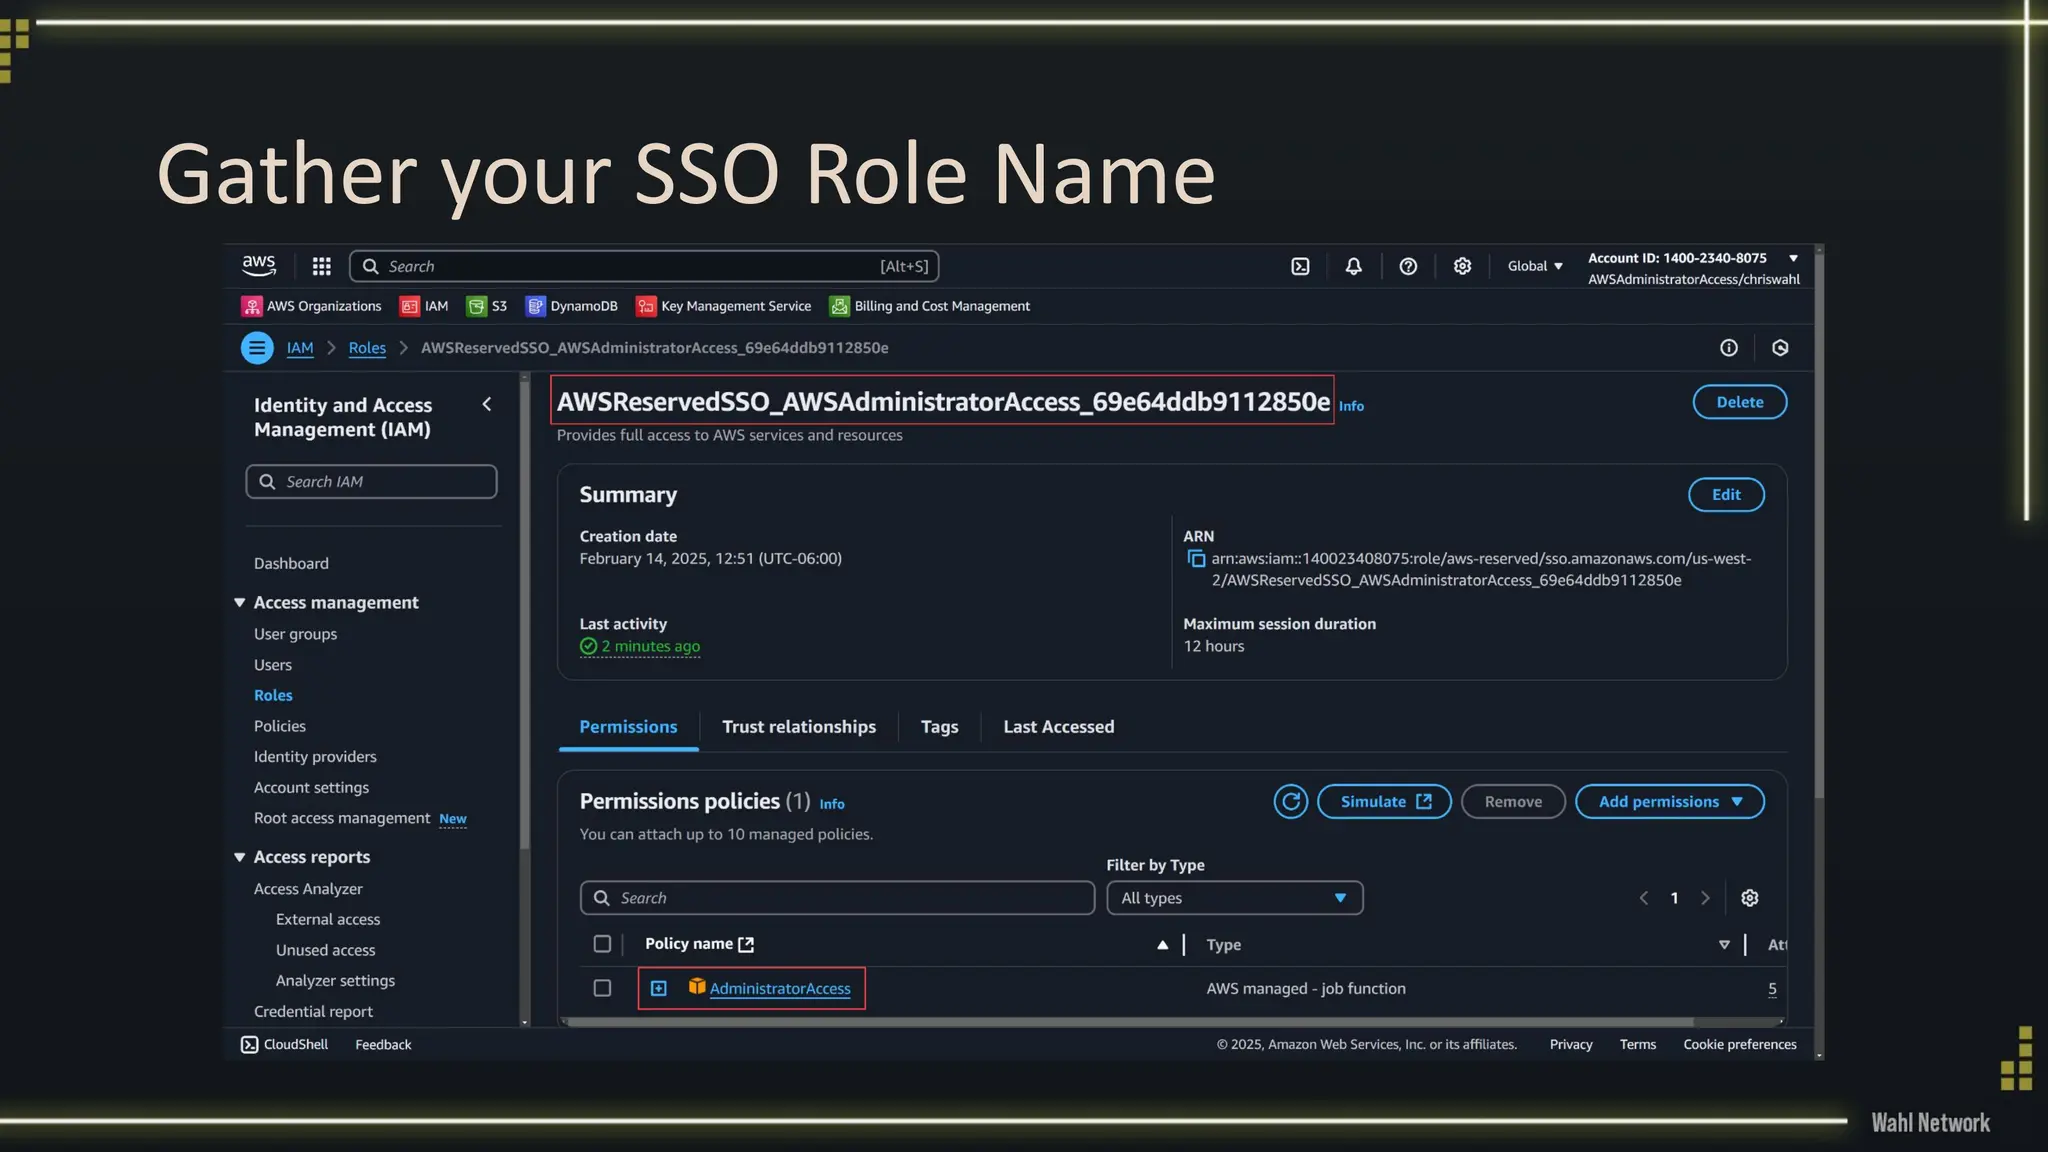Open AWS Organizations shortcut
2048x1152 pixels.
[311, 306]
